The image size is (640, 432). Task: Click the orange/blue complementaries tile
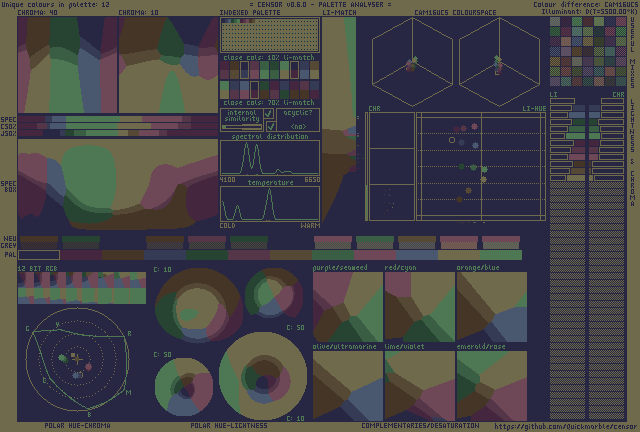[x=491, y=307]
